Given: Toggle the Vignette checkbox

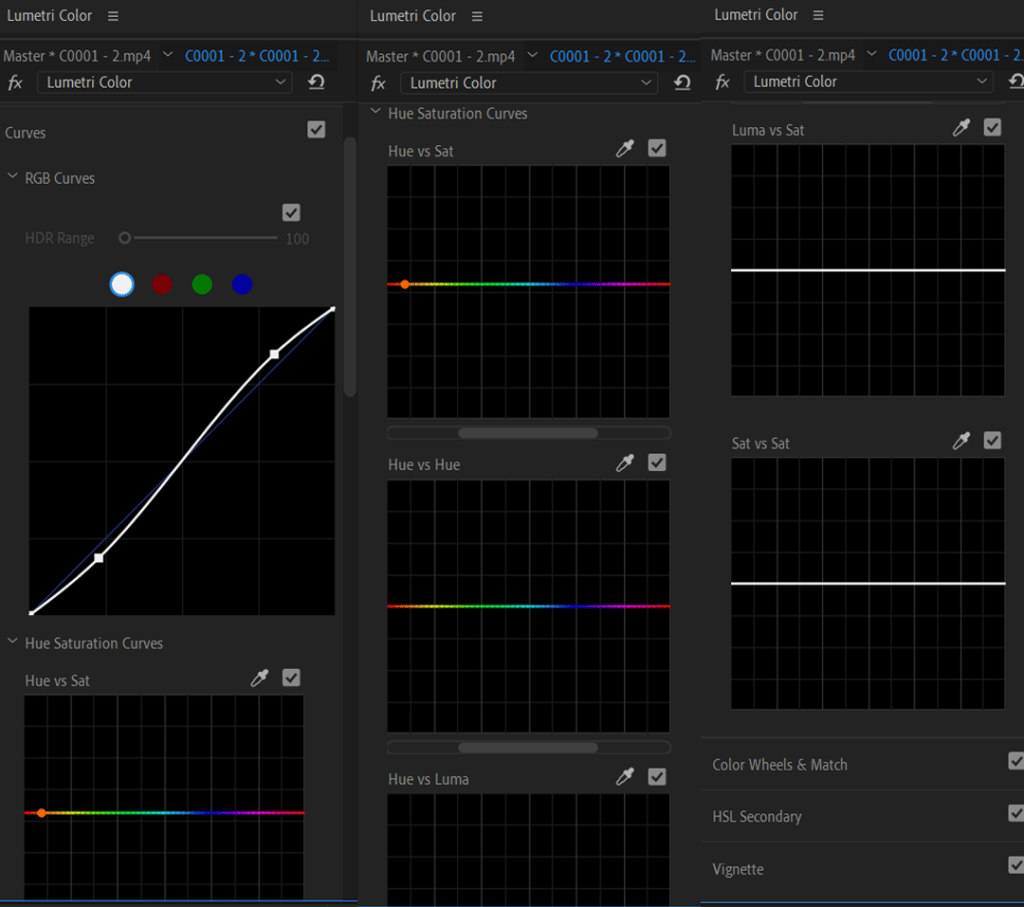Looking at the screenshot, I should [1016, 865].
